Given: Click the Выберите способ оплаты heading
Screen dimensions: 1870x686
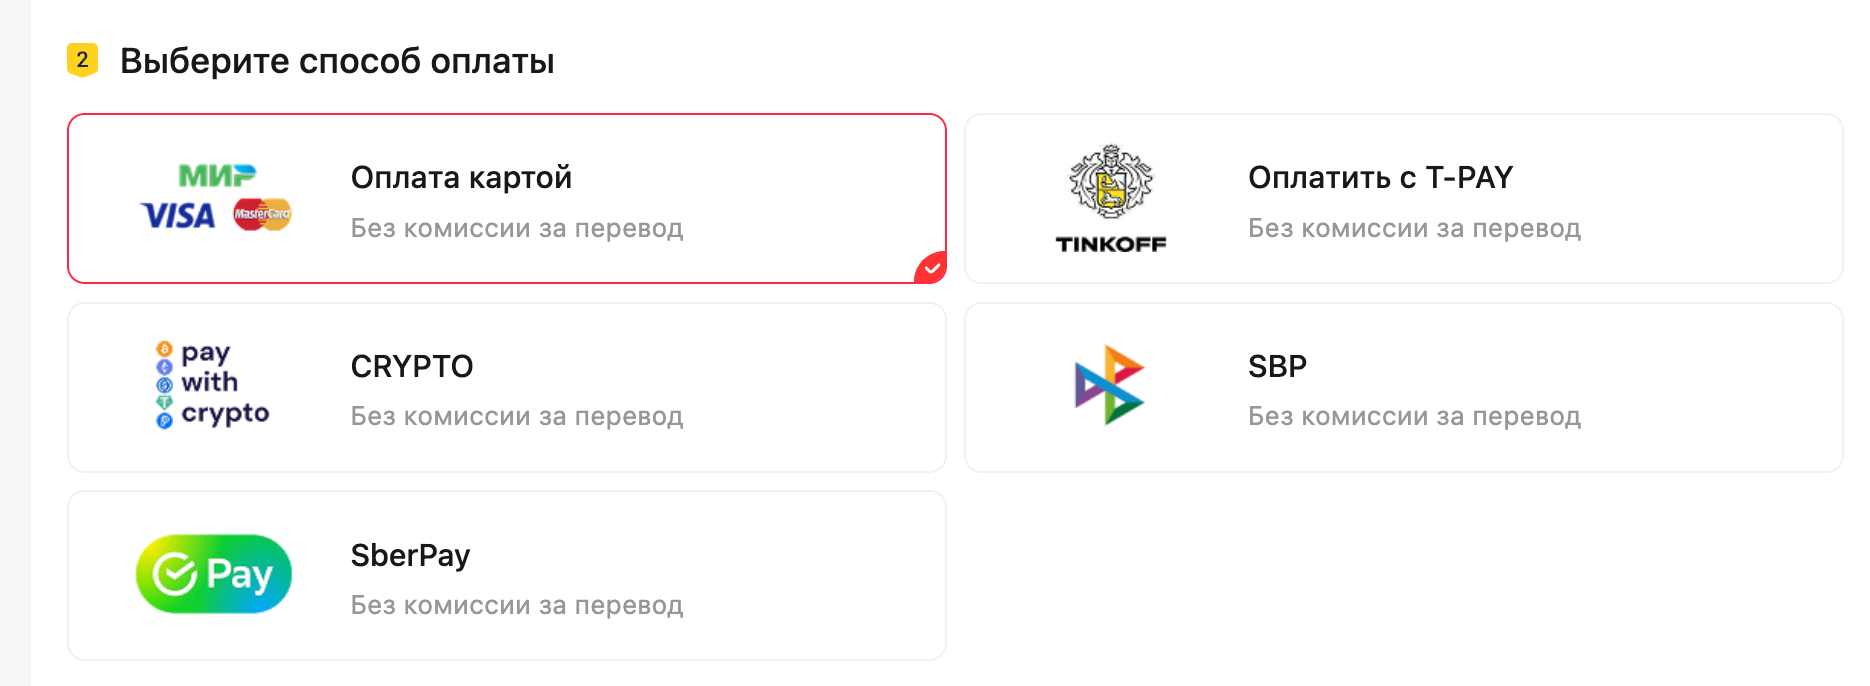Looking at the screenshot, I should (x=337, y=61).
